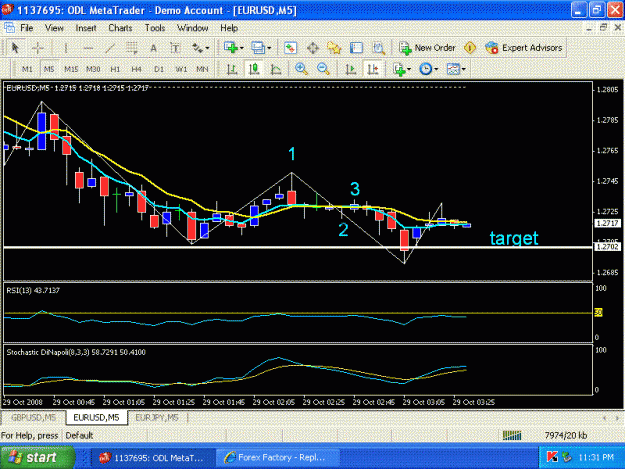This screenshot has height=469, width=625.
Task: Open the templates dropdown
Action: (x=456, y=69)
